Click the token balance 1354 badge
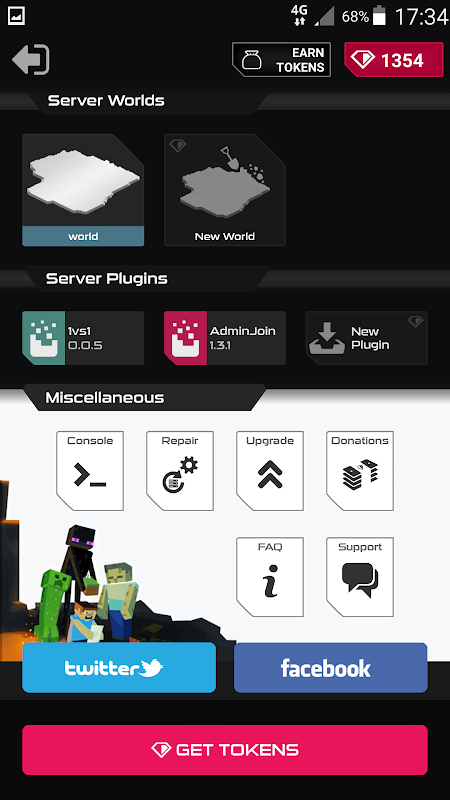Image resolution: width=450 pixels, height=800 pixels. click(x=394, y=60)
